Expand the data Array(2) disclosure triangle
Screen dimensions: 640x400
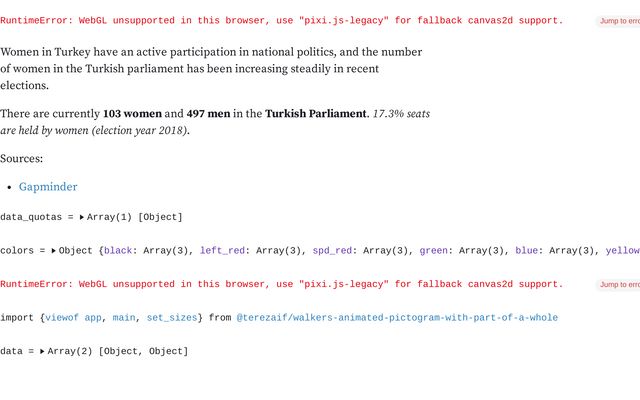click(43, 351)
